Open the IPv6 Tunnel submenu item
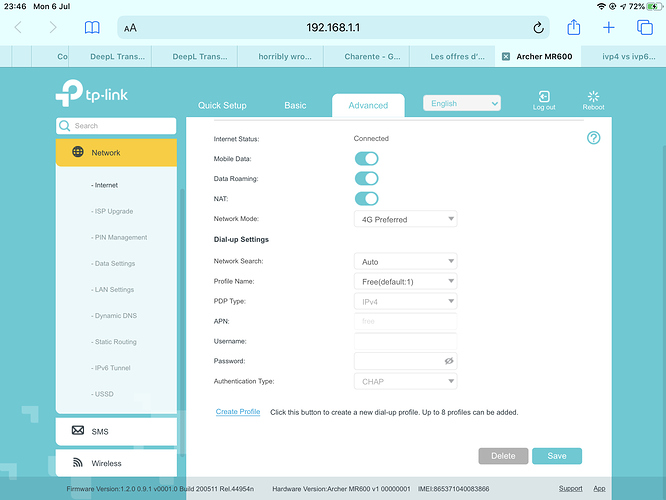 pos(111,368)
